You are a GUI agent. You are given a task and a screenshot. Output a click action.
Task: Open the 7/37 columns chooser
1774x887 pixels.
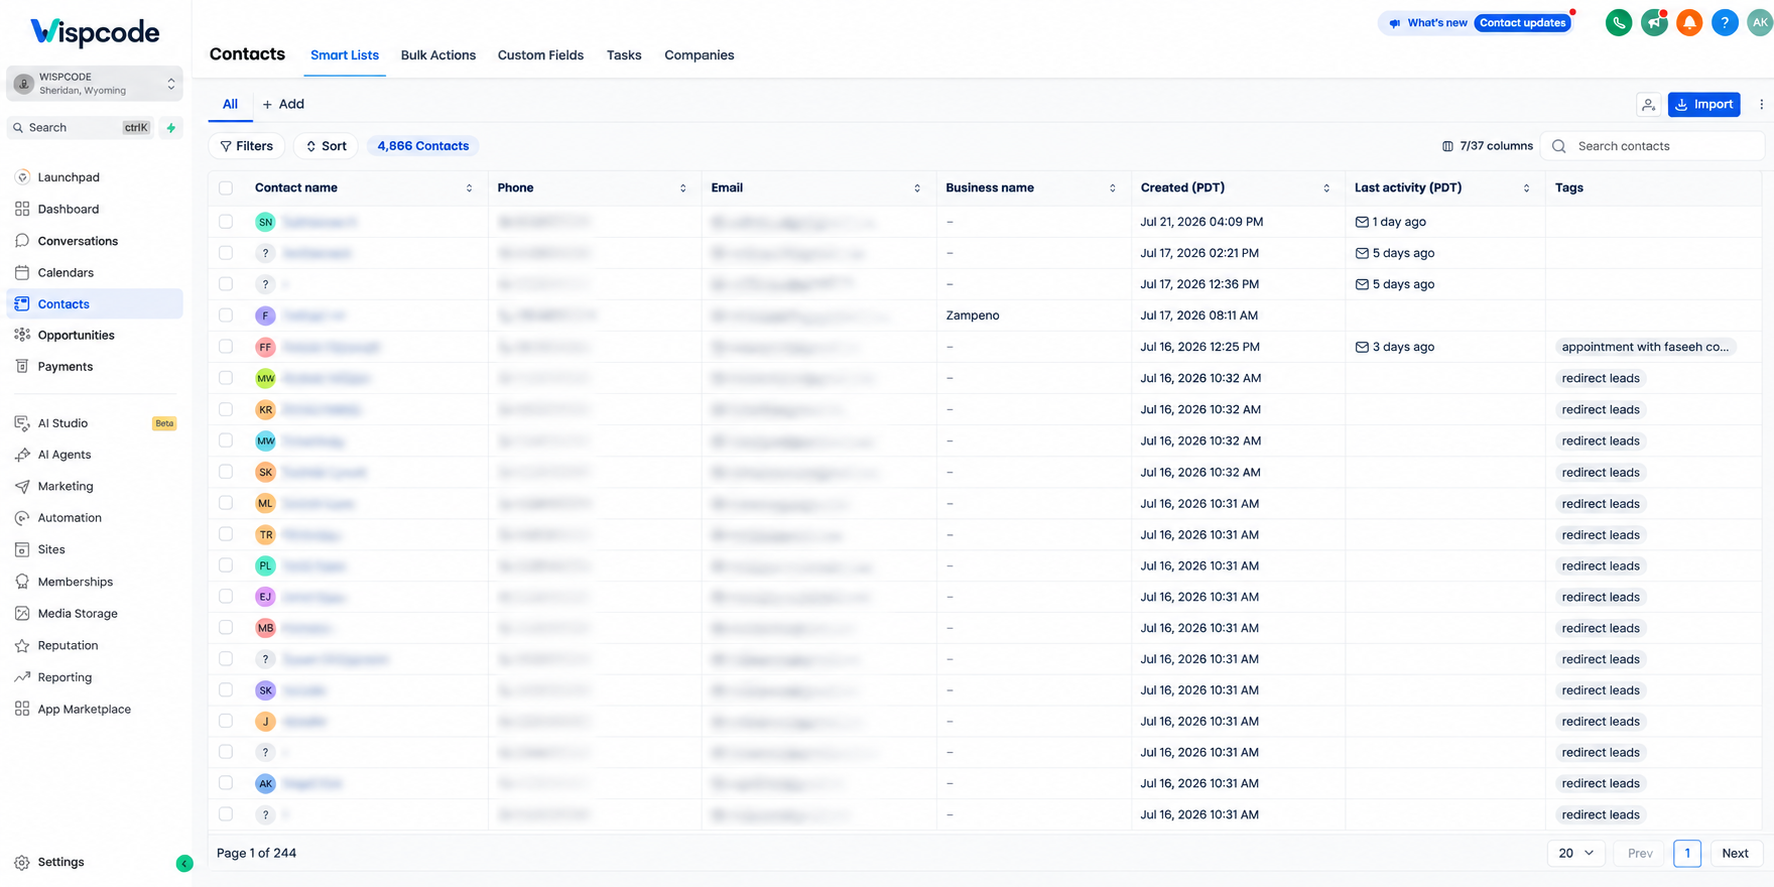coord(1487,146)
